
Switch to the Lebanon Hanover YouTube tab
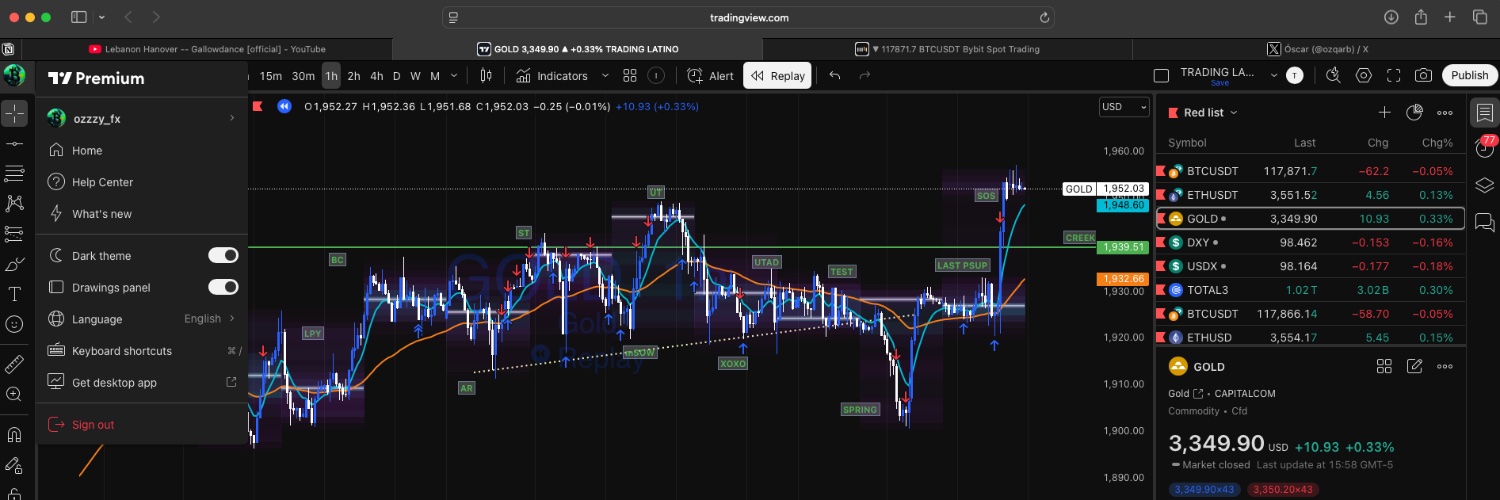pos(207,49)
